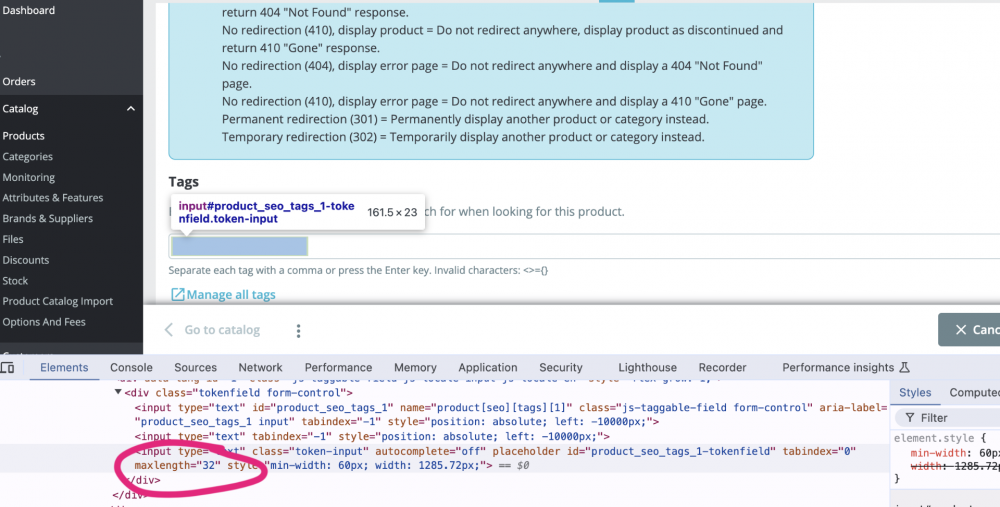This screenshot has height=507, width=1000.
Task: Open the Styles pane tab
Action: pos(915,393)
